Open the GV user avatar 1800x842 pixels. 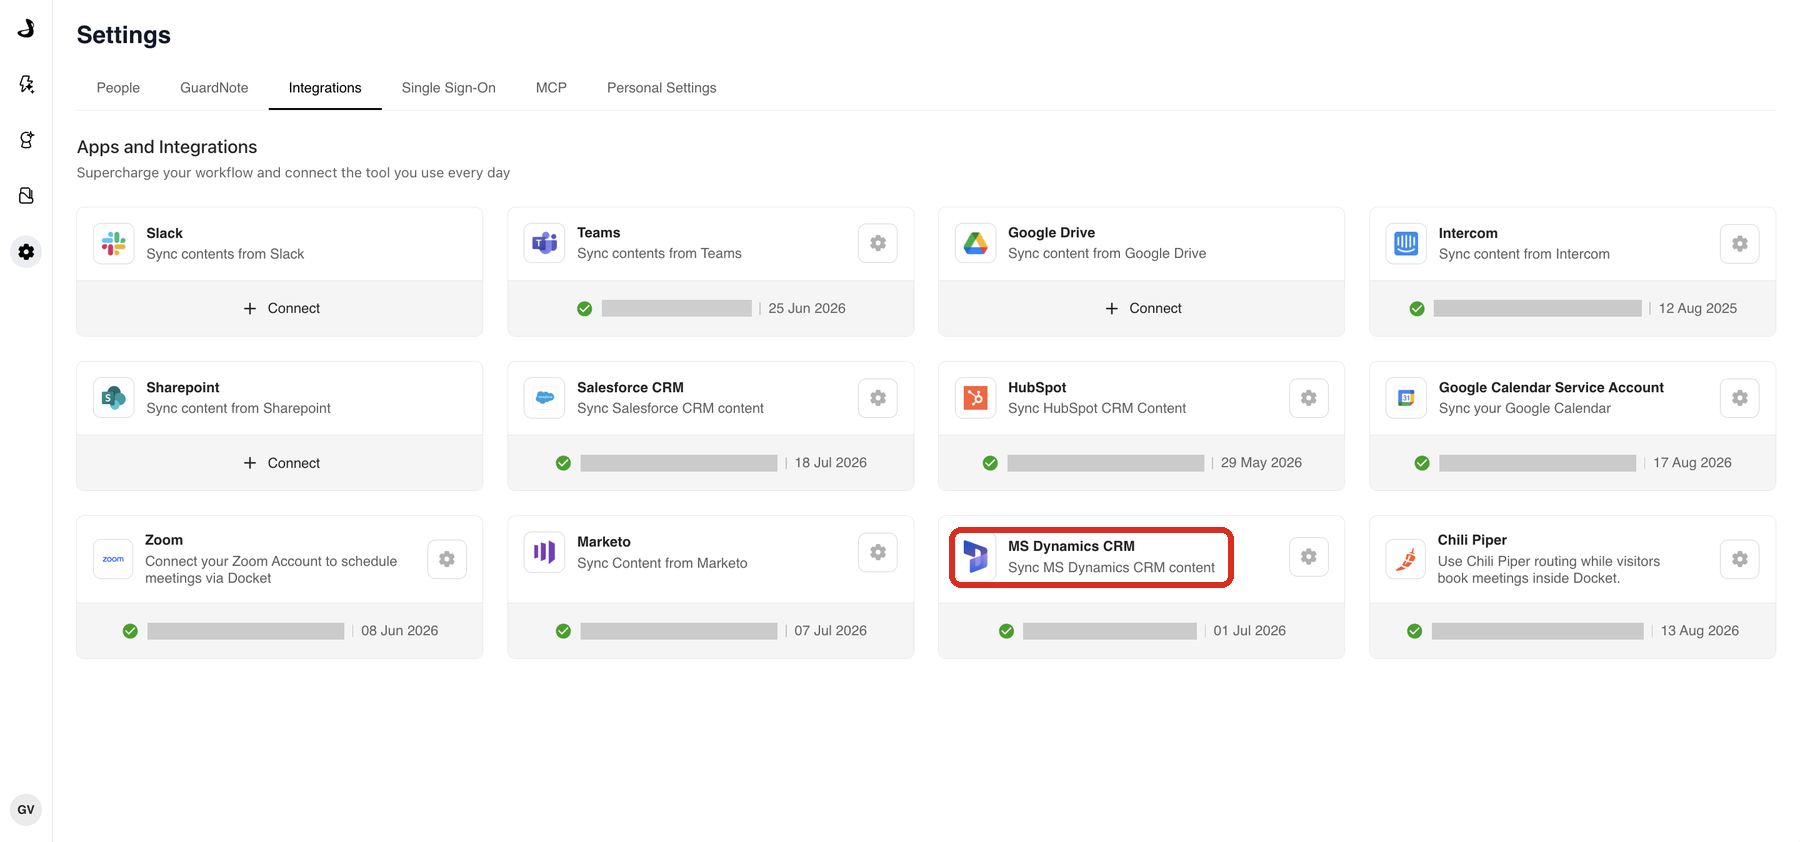[26, 810]
